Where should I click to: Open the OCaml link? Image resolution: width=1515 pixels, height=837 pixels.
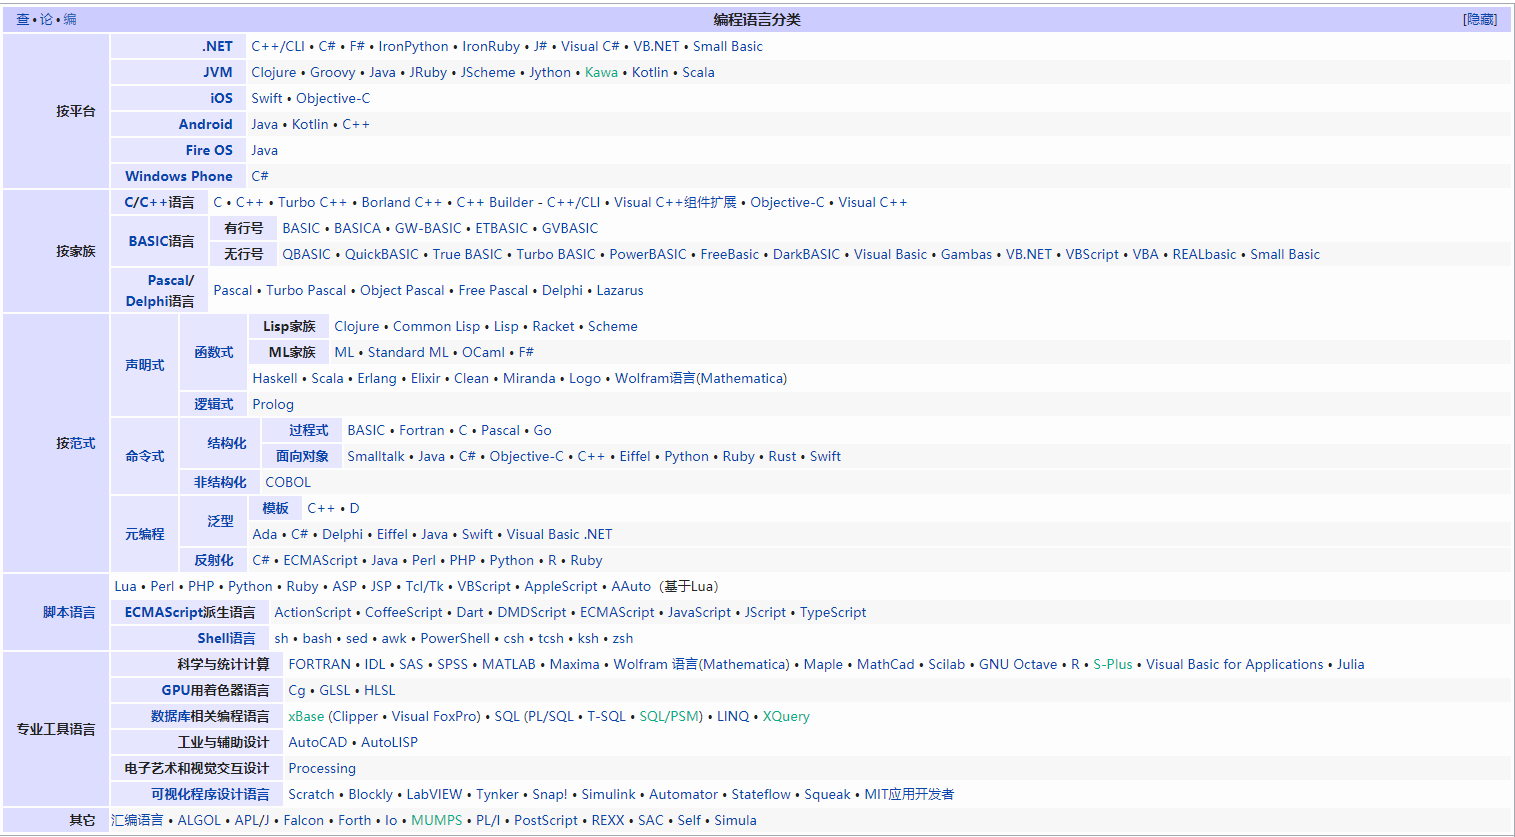pos(483,352)
